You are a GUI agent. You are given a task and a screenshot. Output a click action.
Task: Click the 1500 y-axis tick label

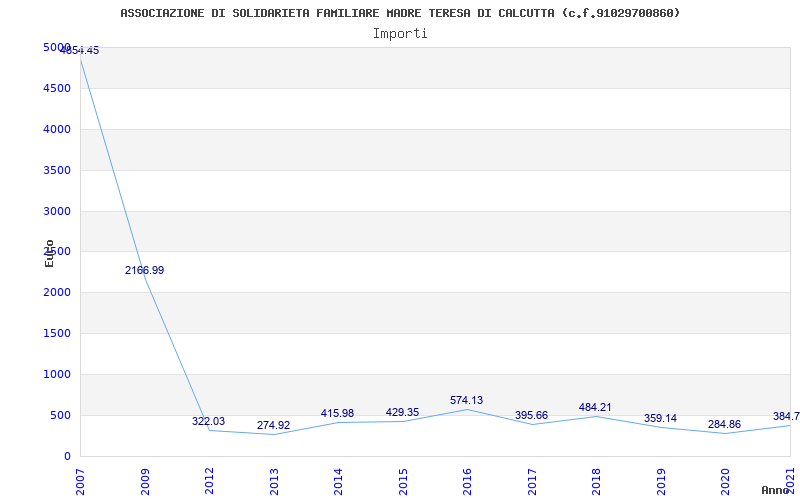point(57,333)
